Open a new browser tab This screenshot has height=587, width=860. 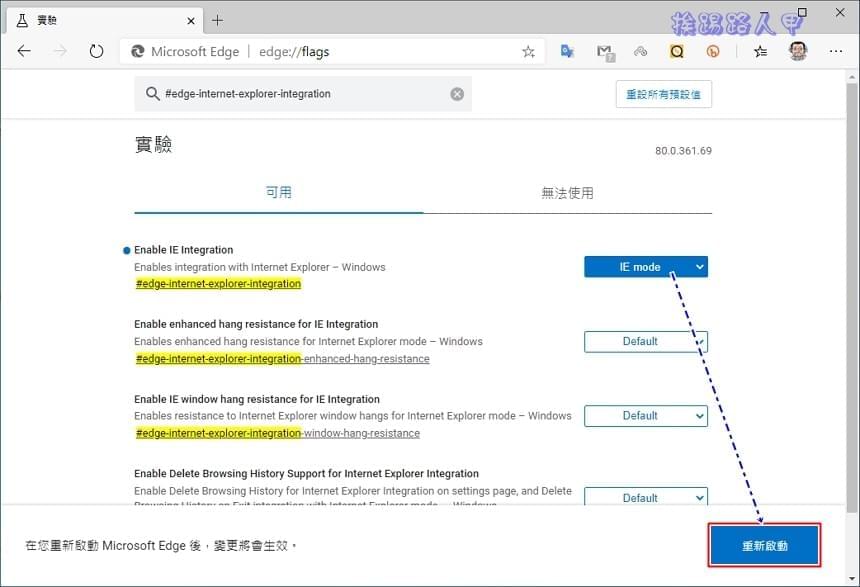point(218,21)
